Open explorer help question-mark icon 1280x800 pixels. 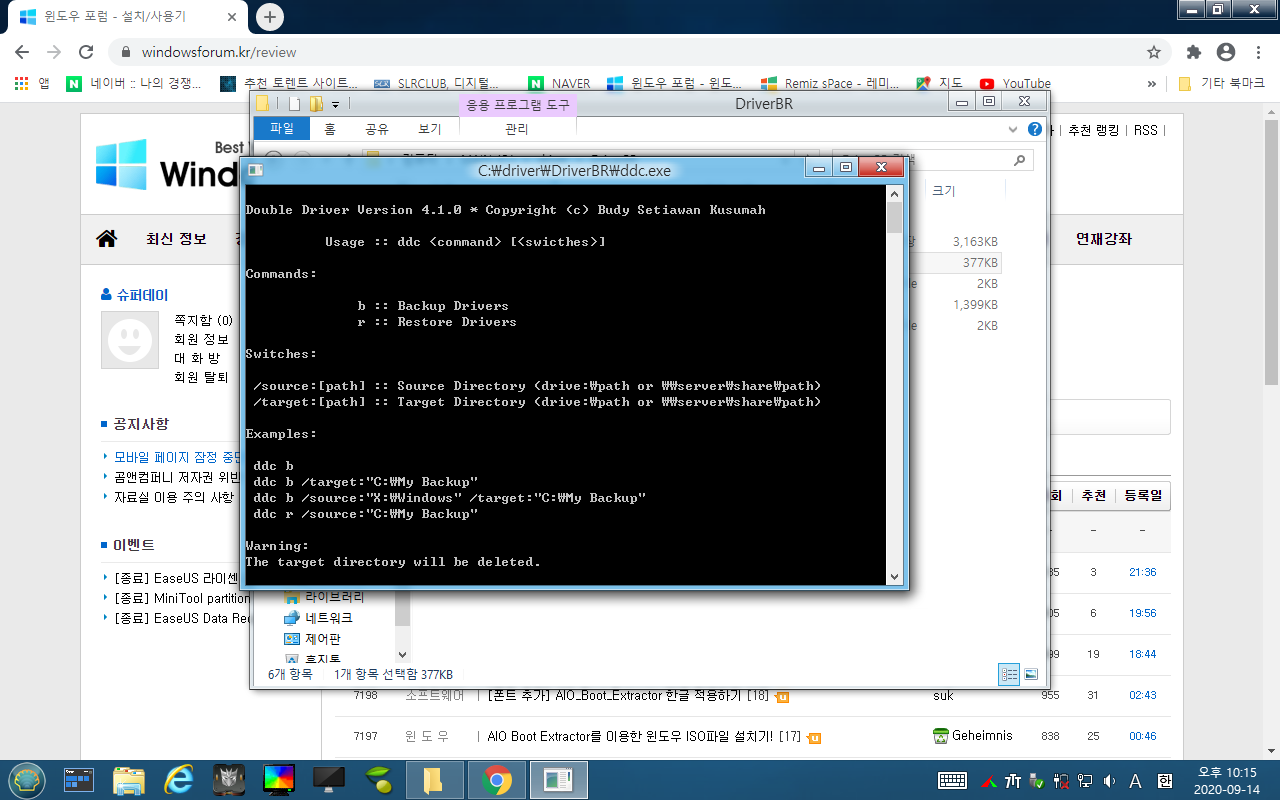tap(1035, 129)
